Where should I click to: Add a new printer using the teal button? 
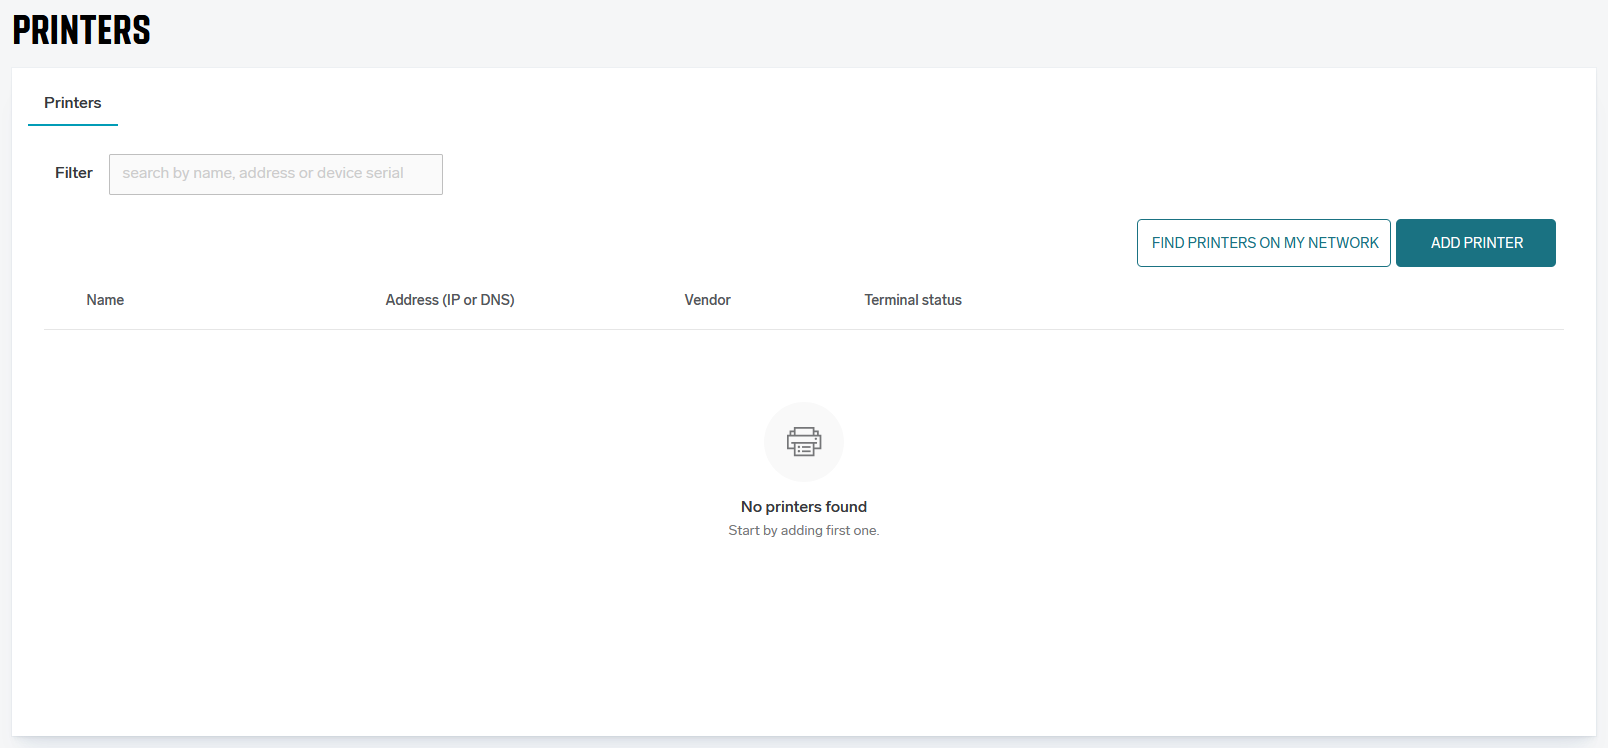click(1475, 243)
